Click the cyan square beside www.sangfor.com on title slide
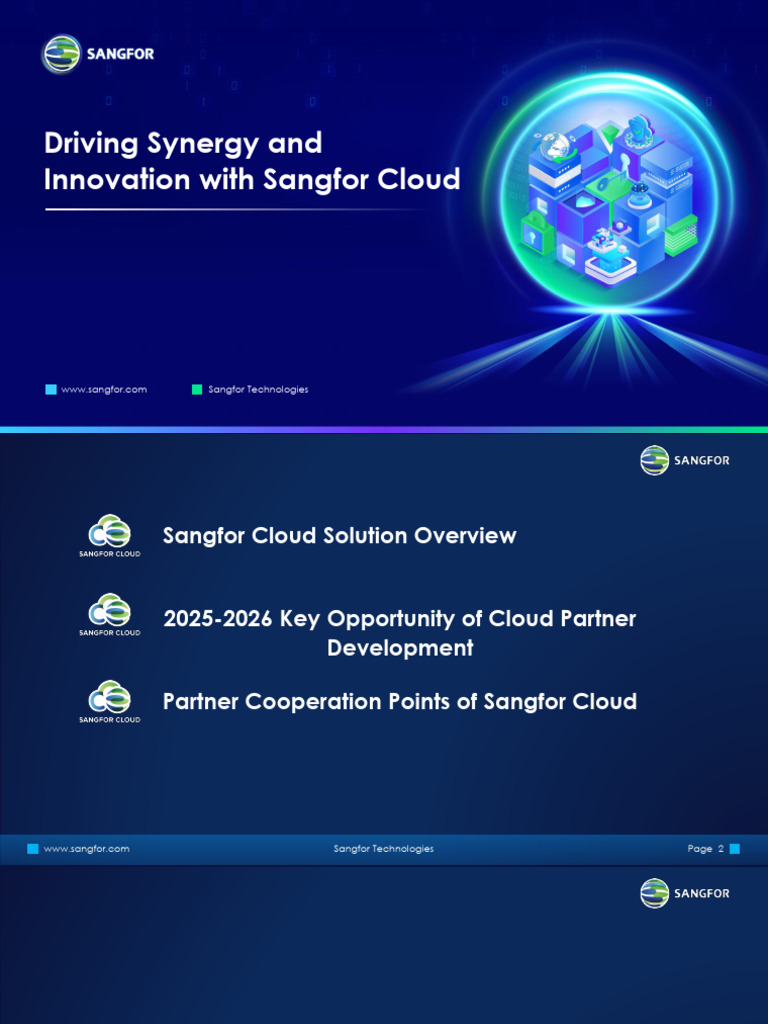Viewport: 768px width, 1024px height. pyautogui.click(x=51, y=389)
